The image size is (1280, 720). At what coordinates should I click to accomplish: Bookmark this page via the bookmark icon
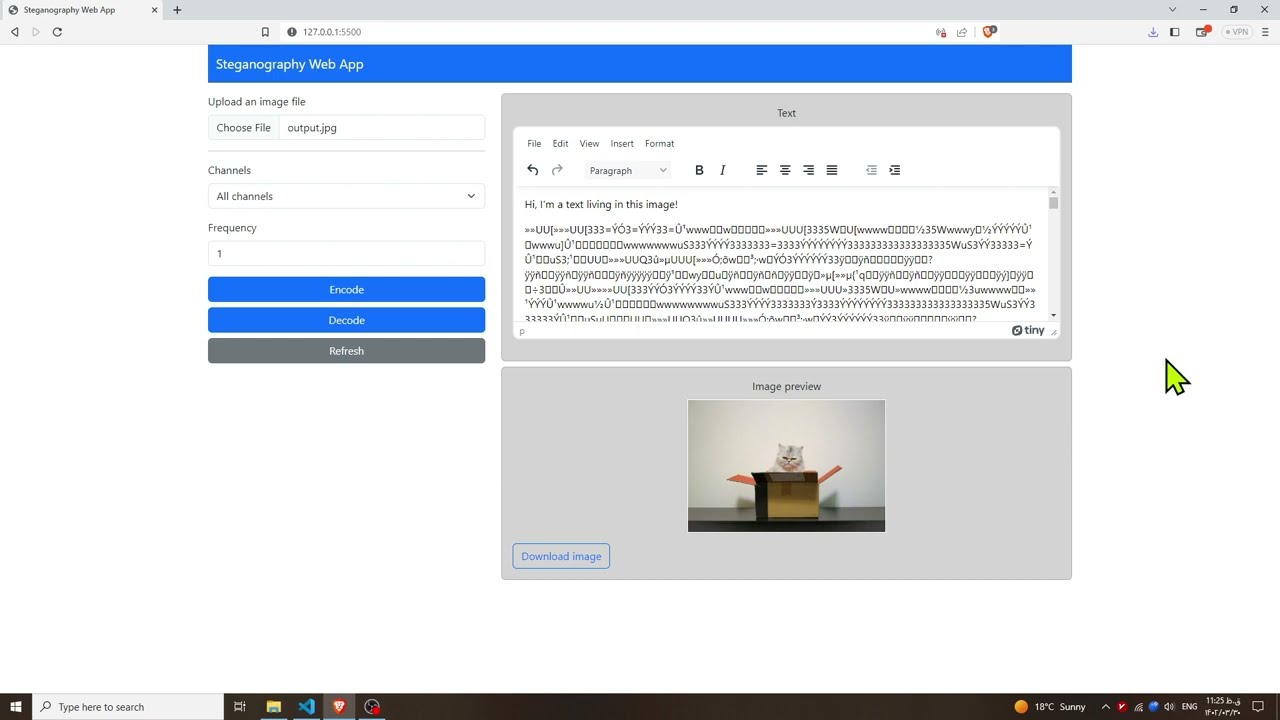click(x=265, y=32)
